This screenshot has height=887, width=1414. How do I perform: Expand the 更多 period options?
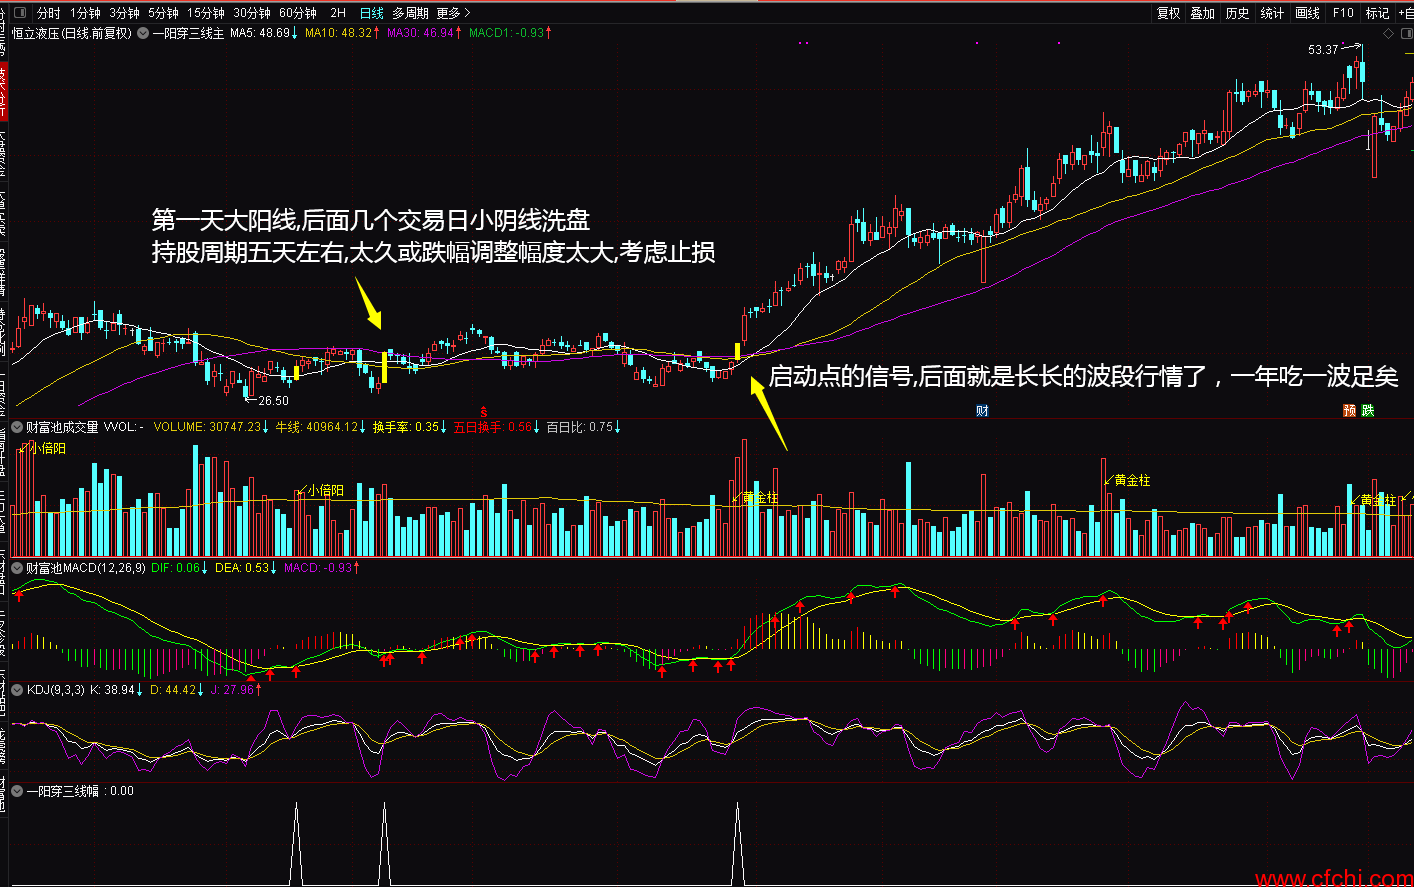[453, 13]
